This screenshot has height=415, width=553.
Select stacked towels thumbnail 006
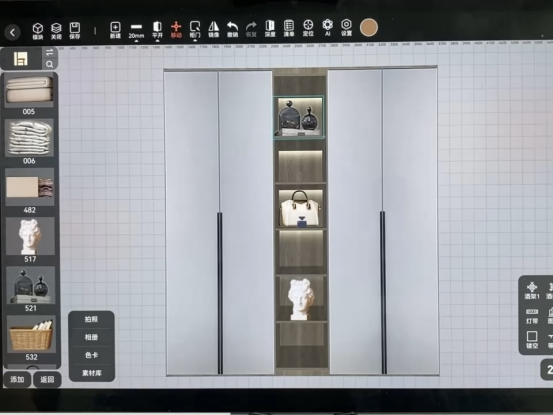[x=29, y=138]
